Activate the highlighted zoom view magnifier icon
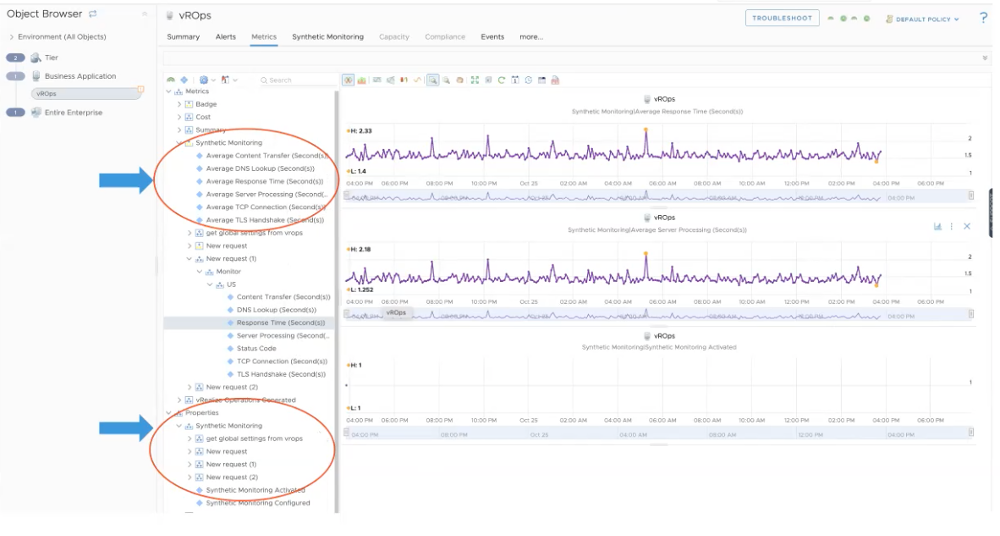The width and height of the screenshot is (1000, 536). click(x=433, y=80)
